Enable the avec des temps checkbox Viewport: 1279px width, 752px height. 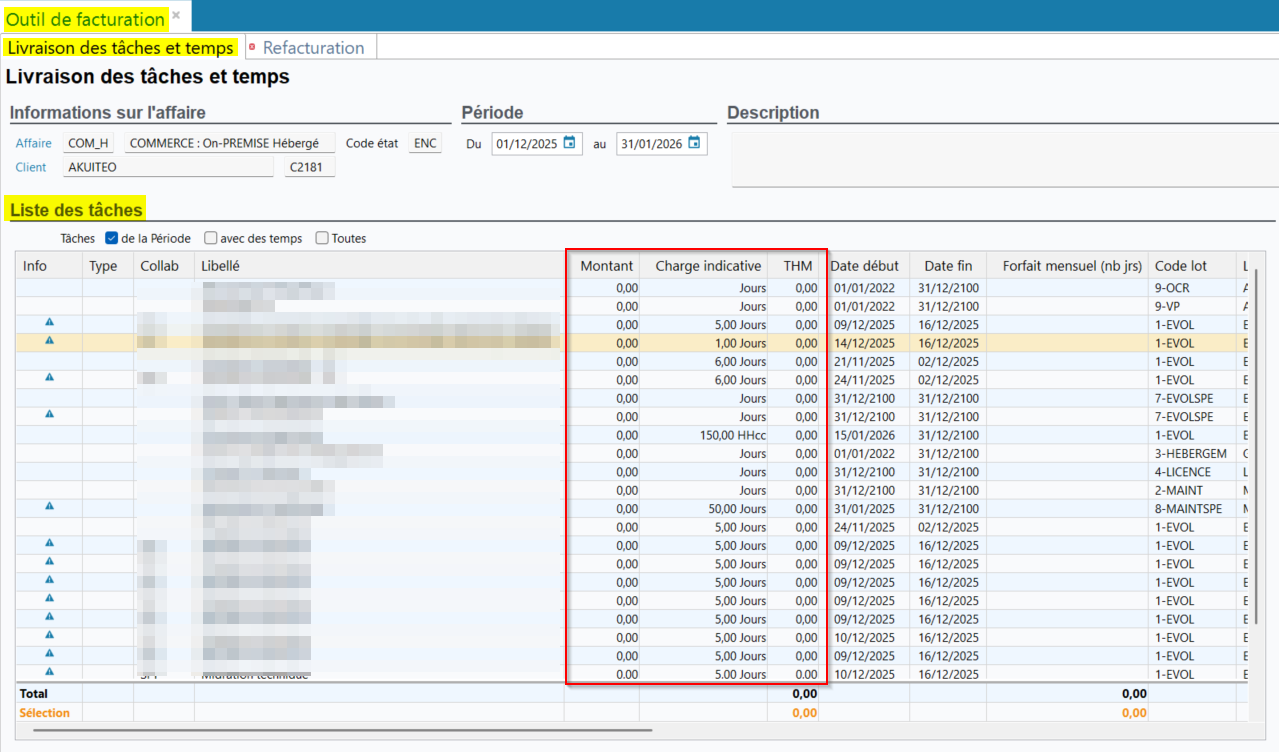[x=211, y=238]
